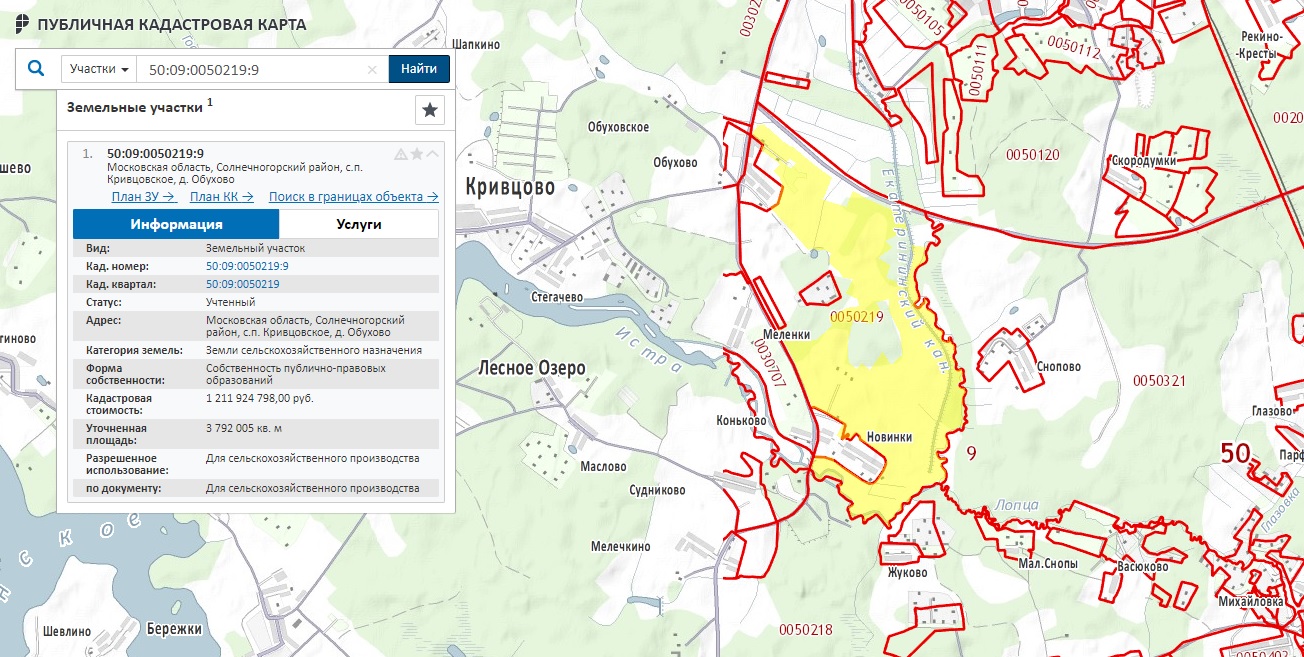Click the Скородумки map label
This screenshot has height=657, width=1304.
(1143, 160)
